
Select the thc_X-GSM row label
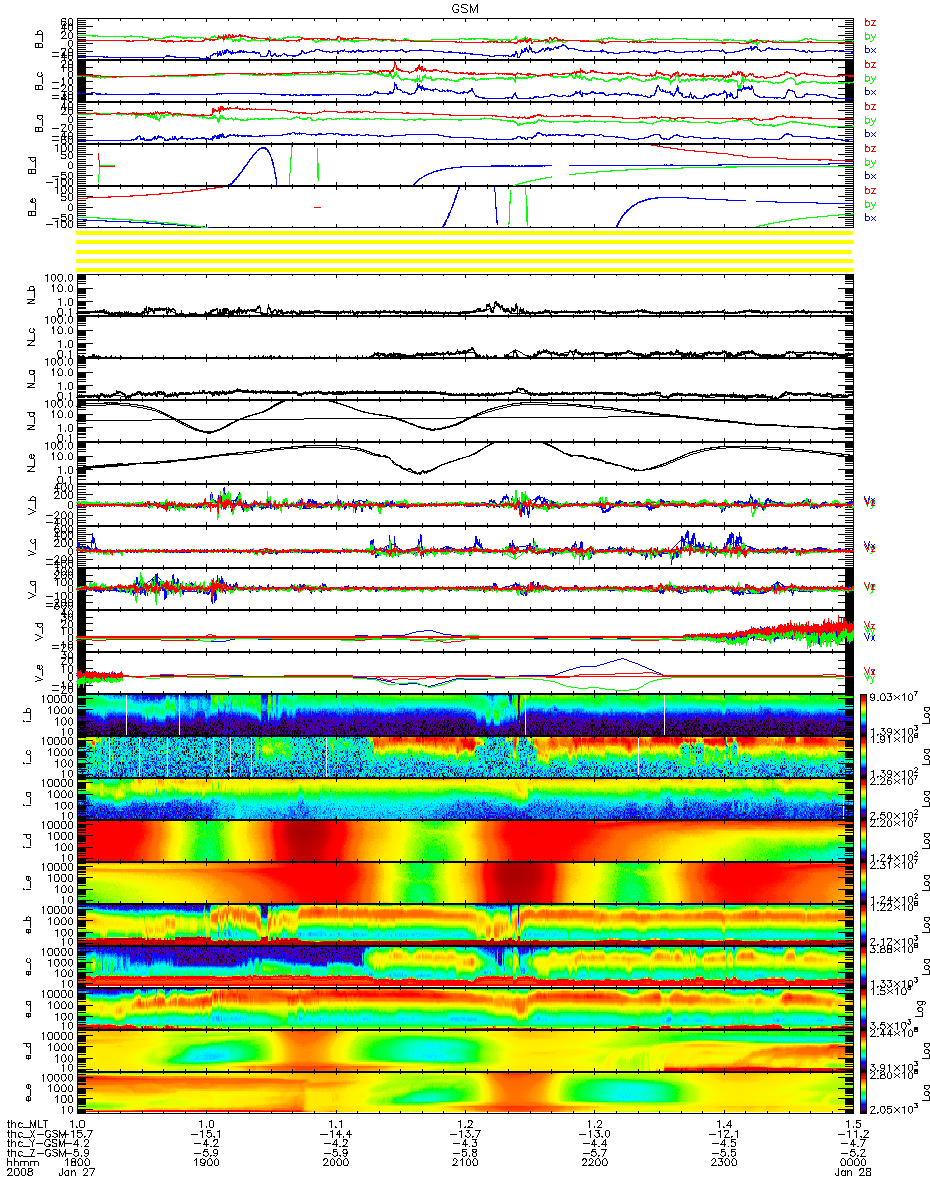[x=35, y=1134]
